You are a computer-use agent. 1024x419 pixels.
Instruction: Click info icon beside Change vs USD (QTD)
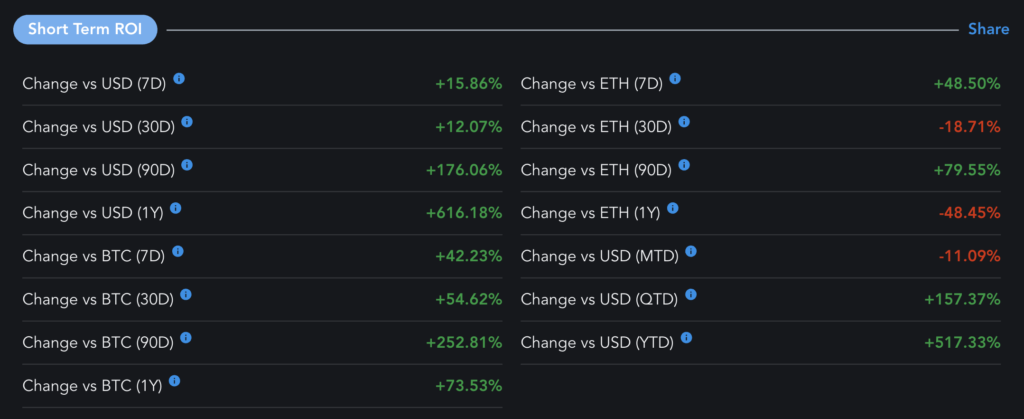point(690,294)
